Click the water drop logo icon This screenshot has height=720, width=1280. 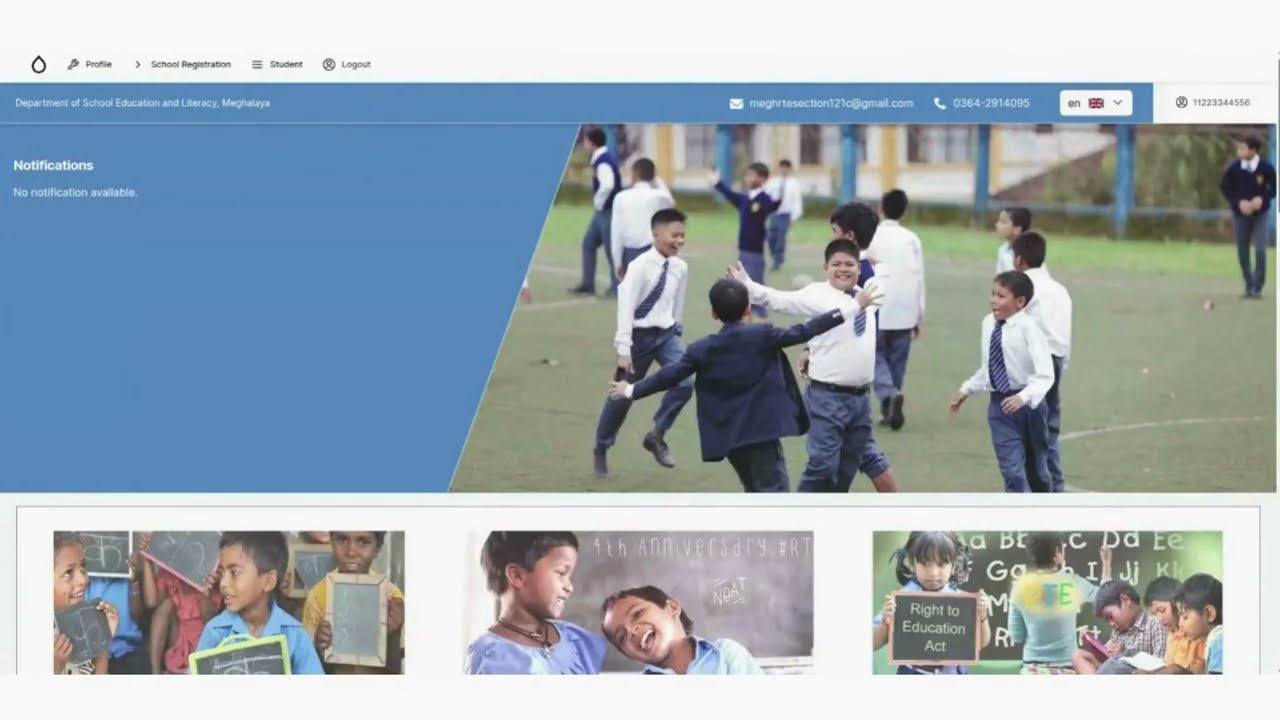click(x=38, y=64)
